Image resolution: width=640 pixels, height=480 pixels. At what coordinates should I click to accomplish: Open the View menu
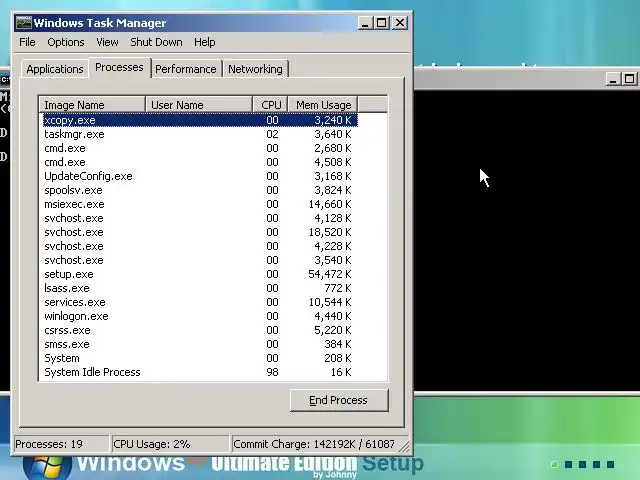pyautogui.click(x=107, y=42)
